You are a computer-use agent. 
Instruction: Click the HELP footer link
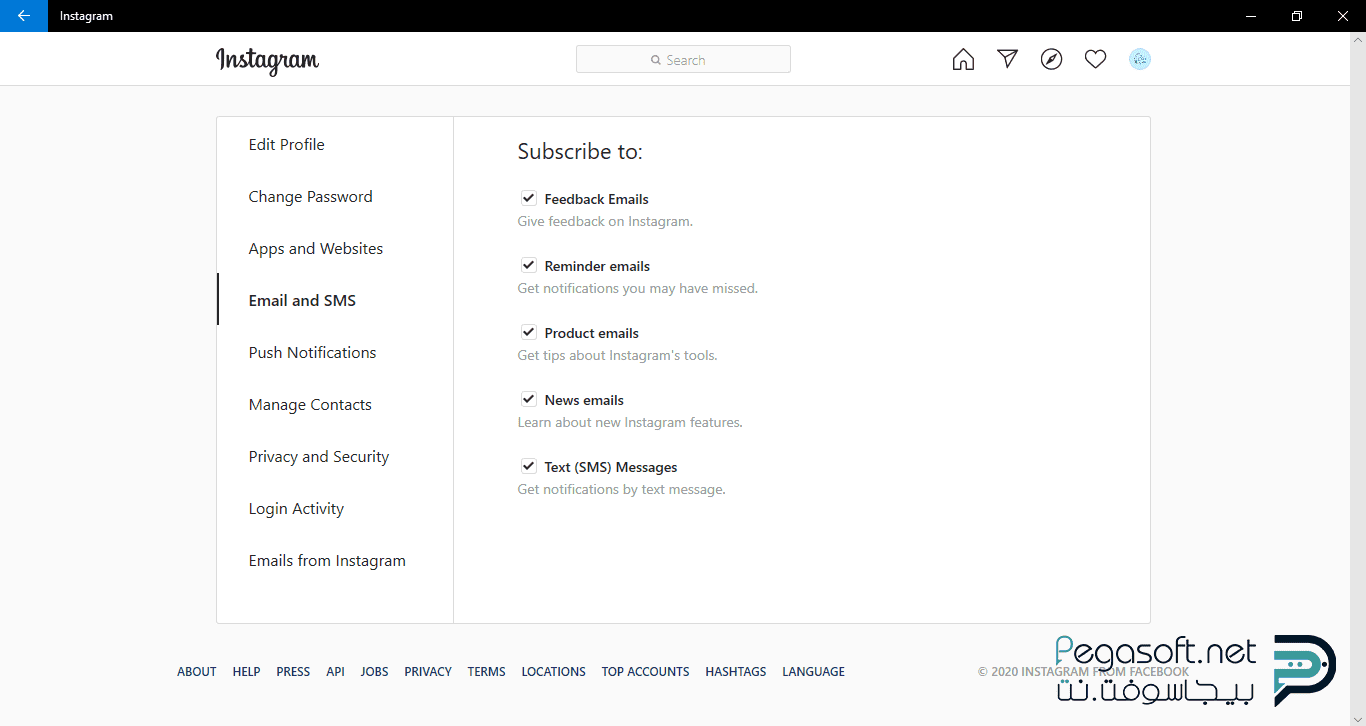coord(246,672)
